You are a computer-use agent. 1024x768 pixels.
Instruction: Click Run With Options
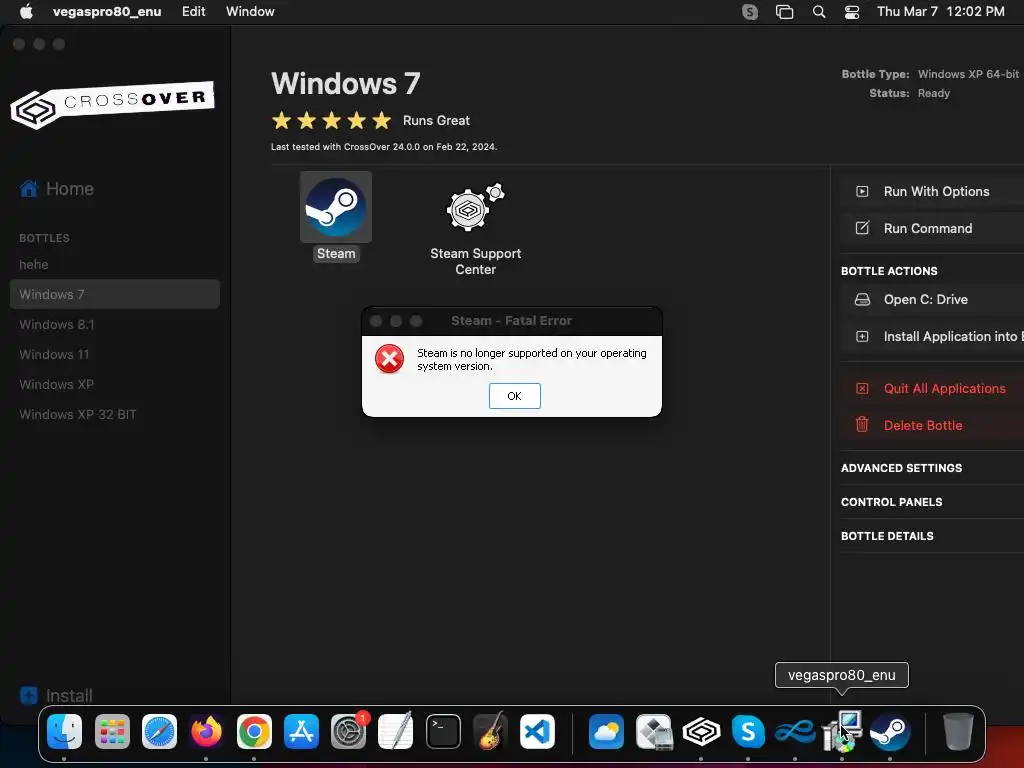pyautogui.click(x=932, y=191)
